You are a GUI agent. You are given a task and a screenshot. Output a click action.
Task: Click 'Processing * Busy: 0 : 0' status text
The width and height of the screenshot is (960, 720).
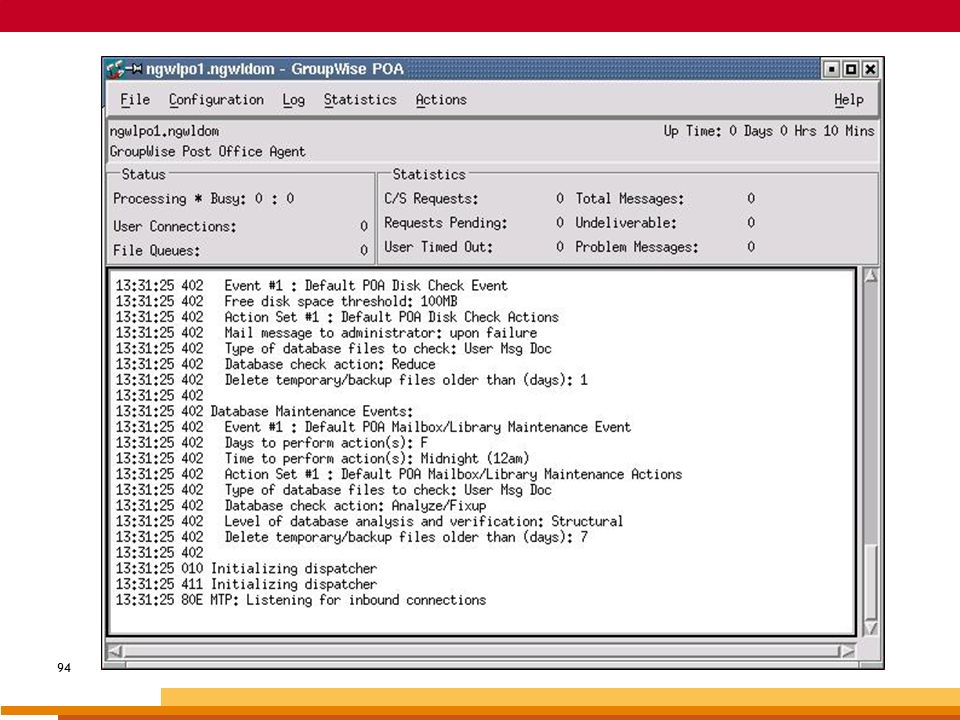[x=203, y=199]
